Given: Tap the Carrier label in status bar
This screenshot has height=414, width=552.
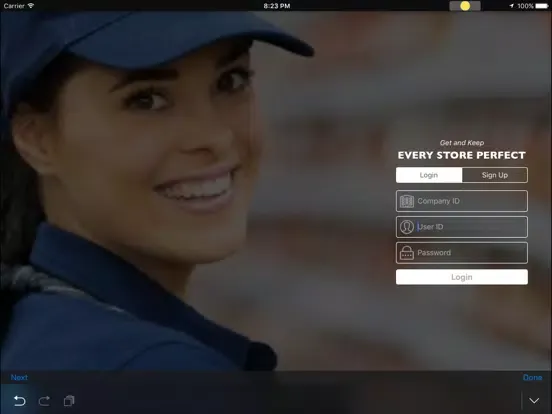Looking at the screenshot, I should (x=14, y=6).
